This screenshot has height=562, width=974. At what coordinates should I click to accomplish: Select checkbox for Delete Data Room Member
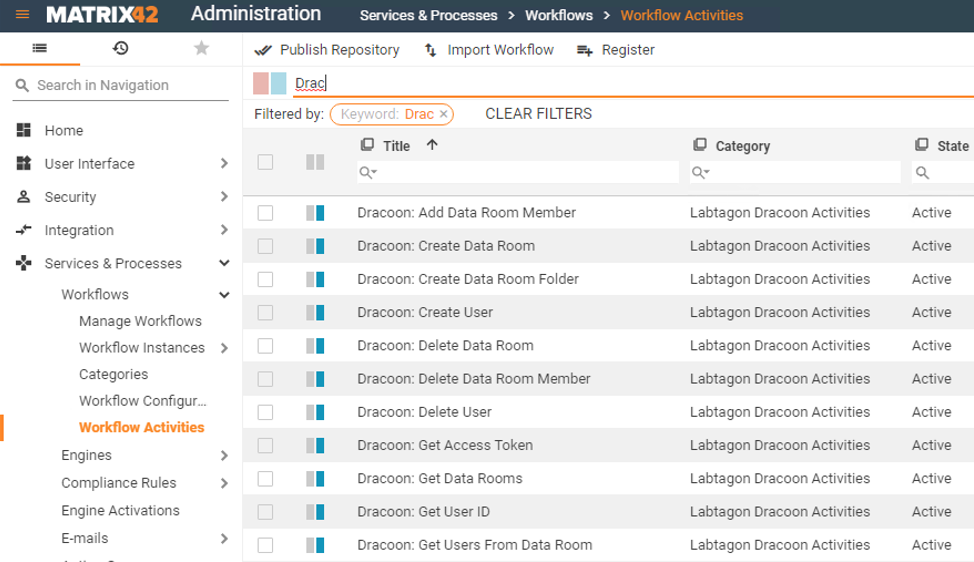point(265,379)
